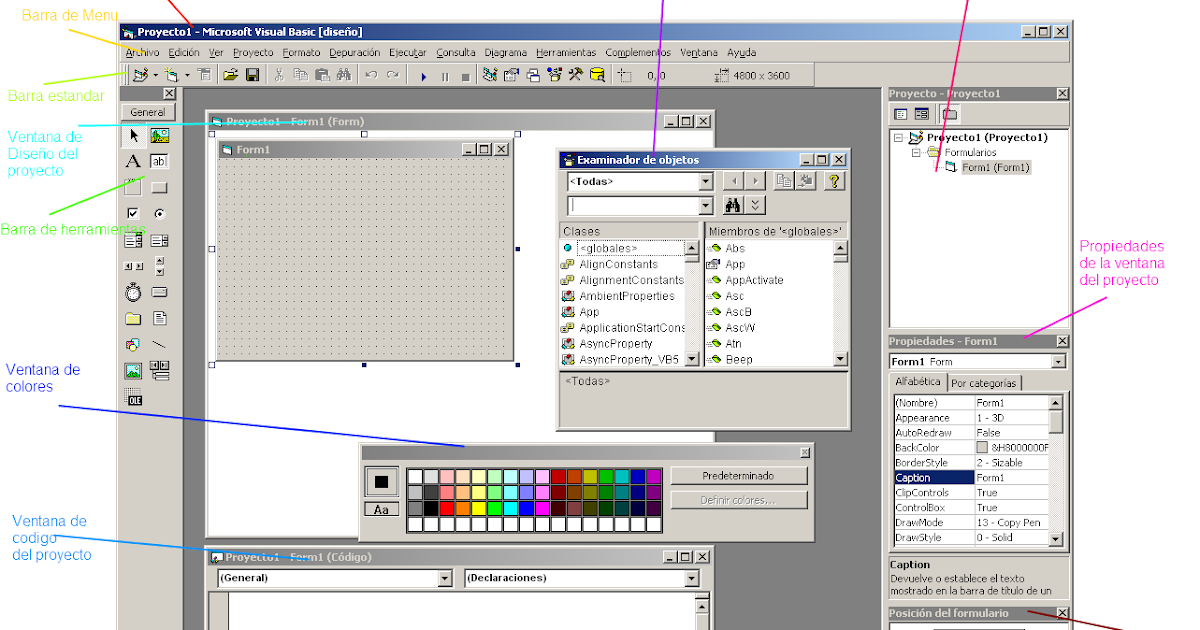This screenshot has width=1200, height=630.
Task: Click the Undo arrow on the toolbar
Action: coord(370,73)
